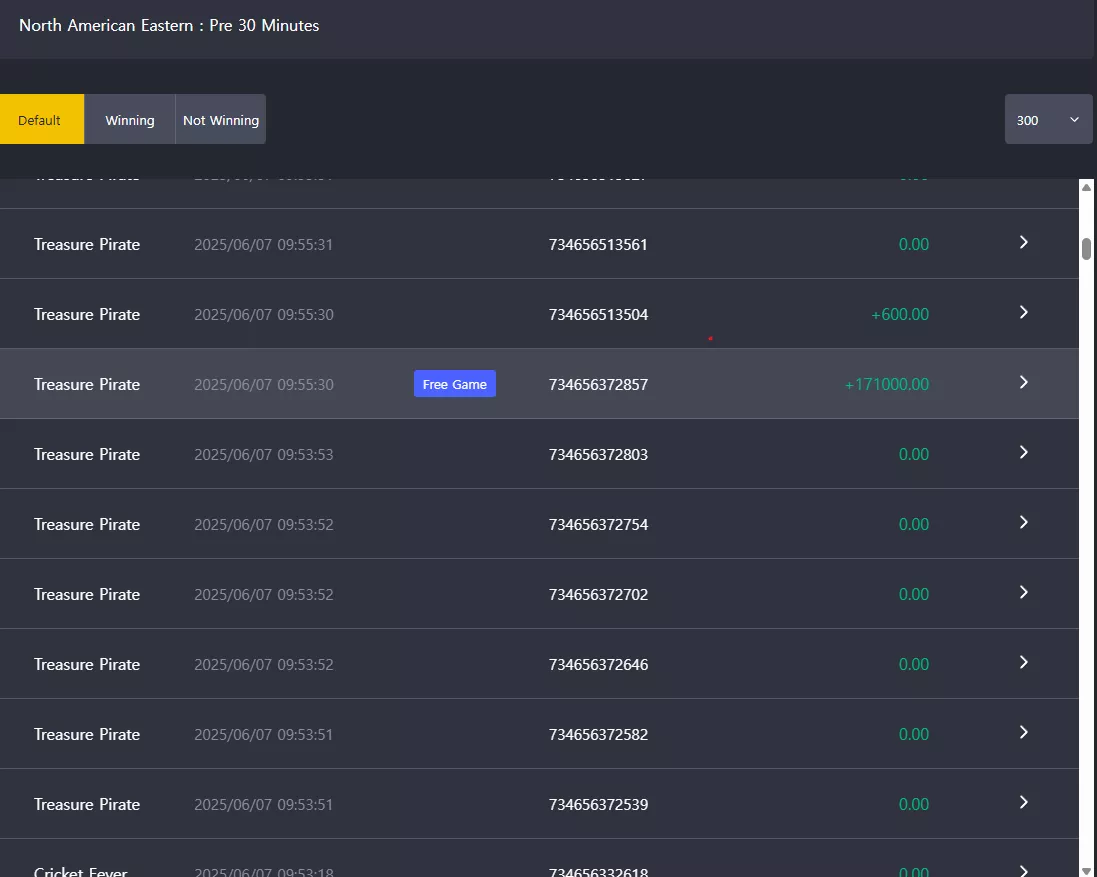Click the scrollbar up arrow
This screenshot has width=1097, height=877.
(1087, 187)
